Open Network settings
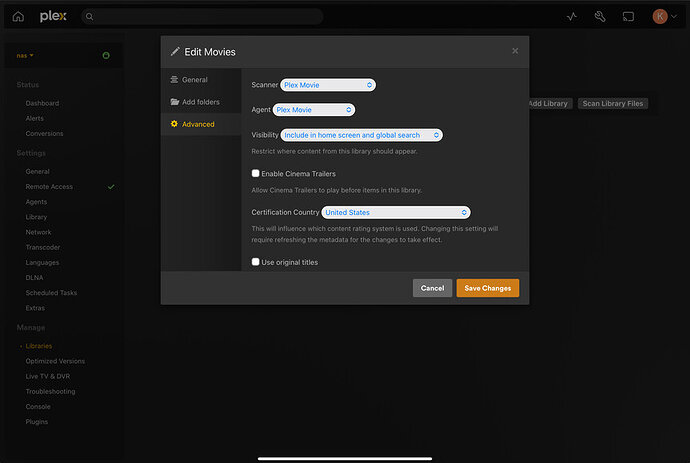 tap(38, 232)
